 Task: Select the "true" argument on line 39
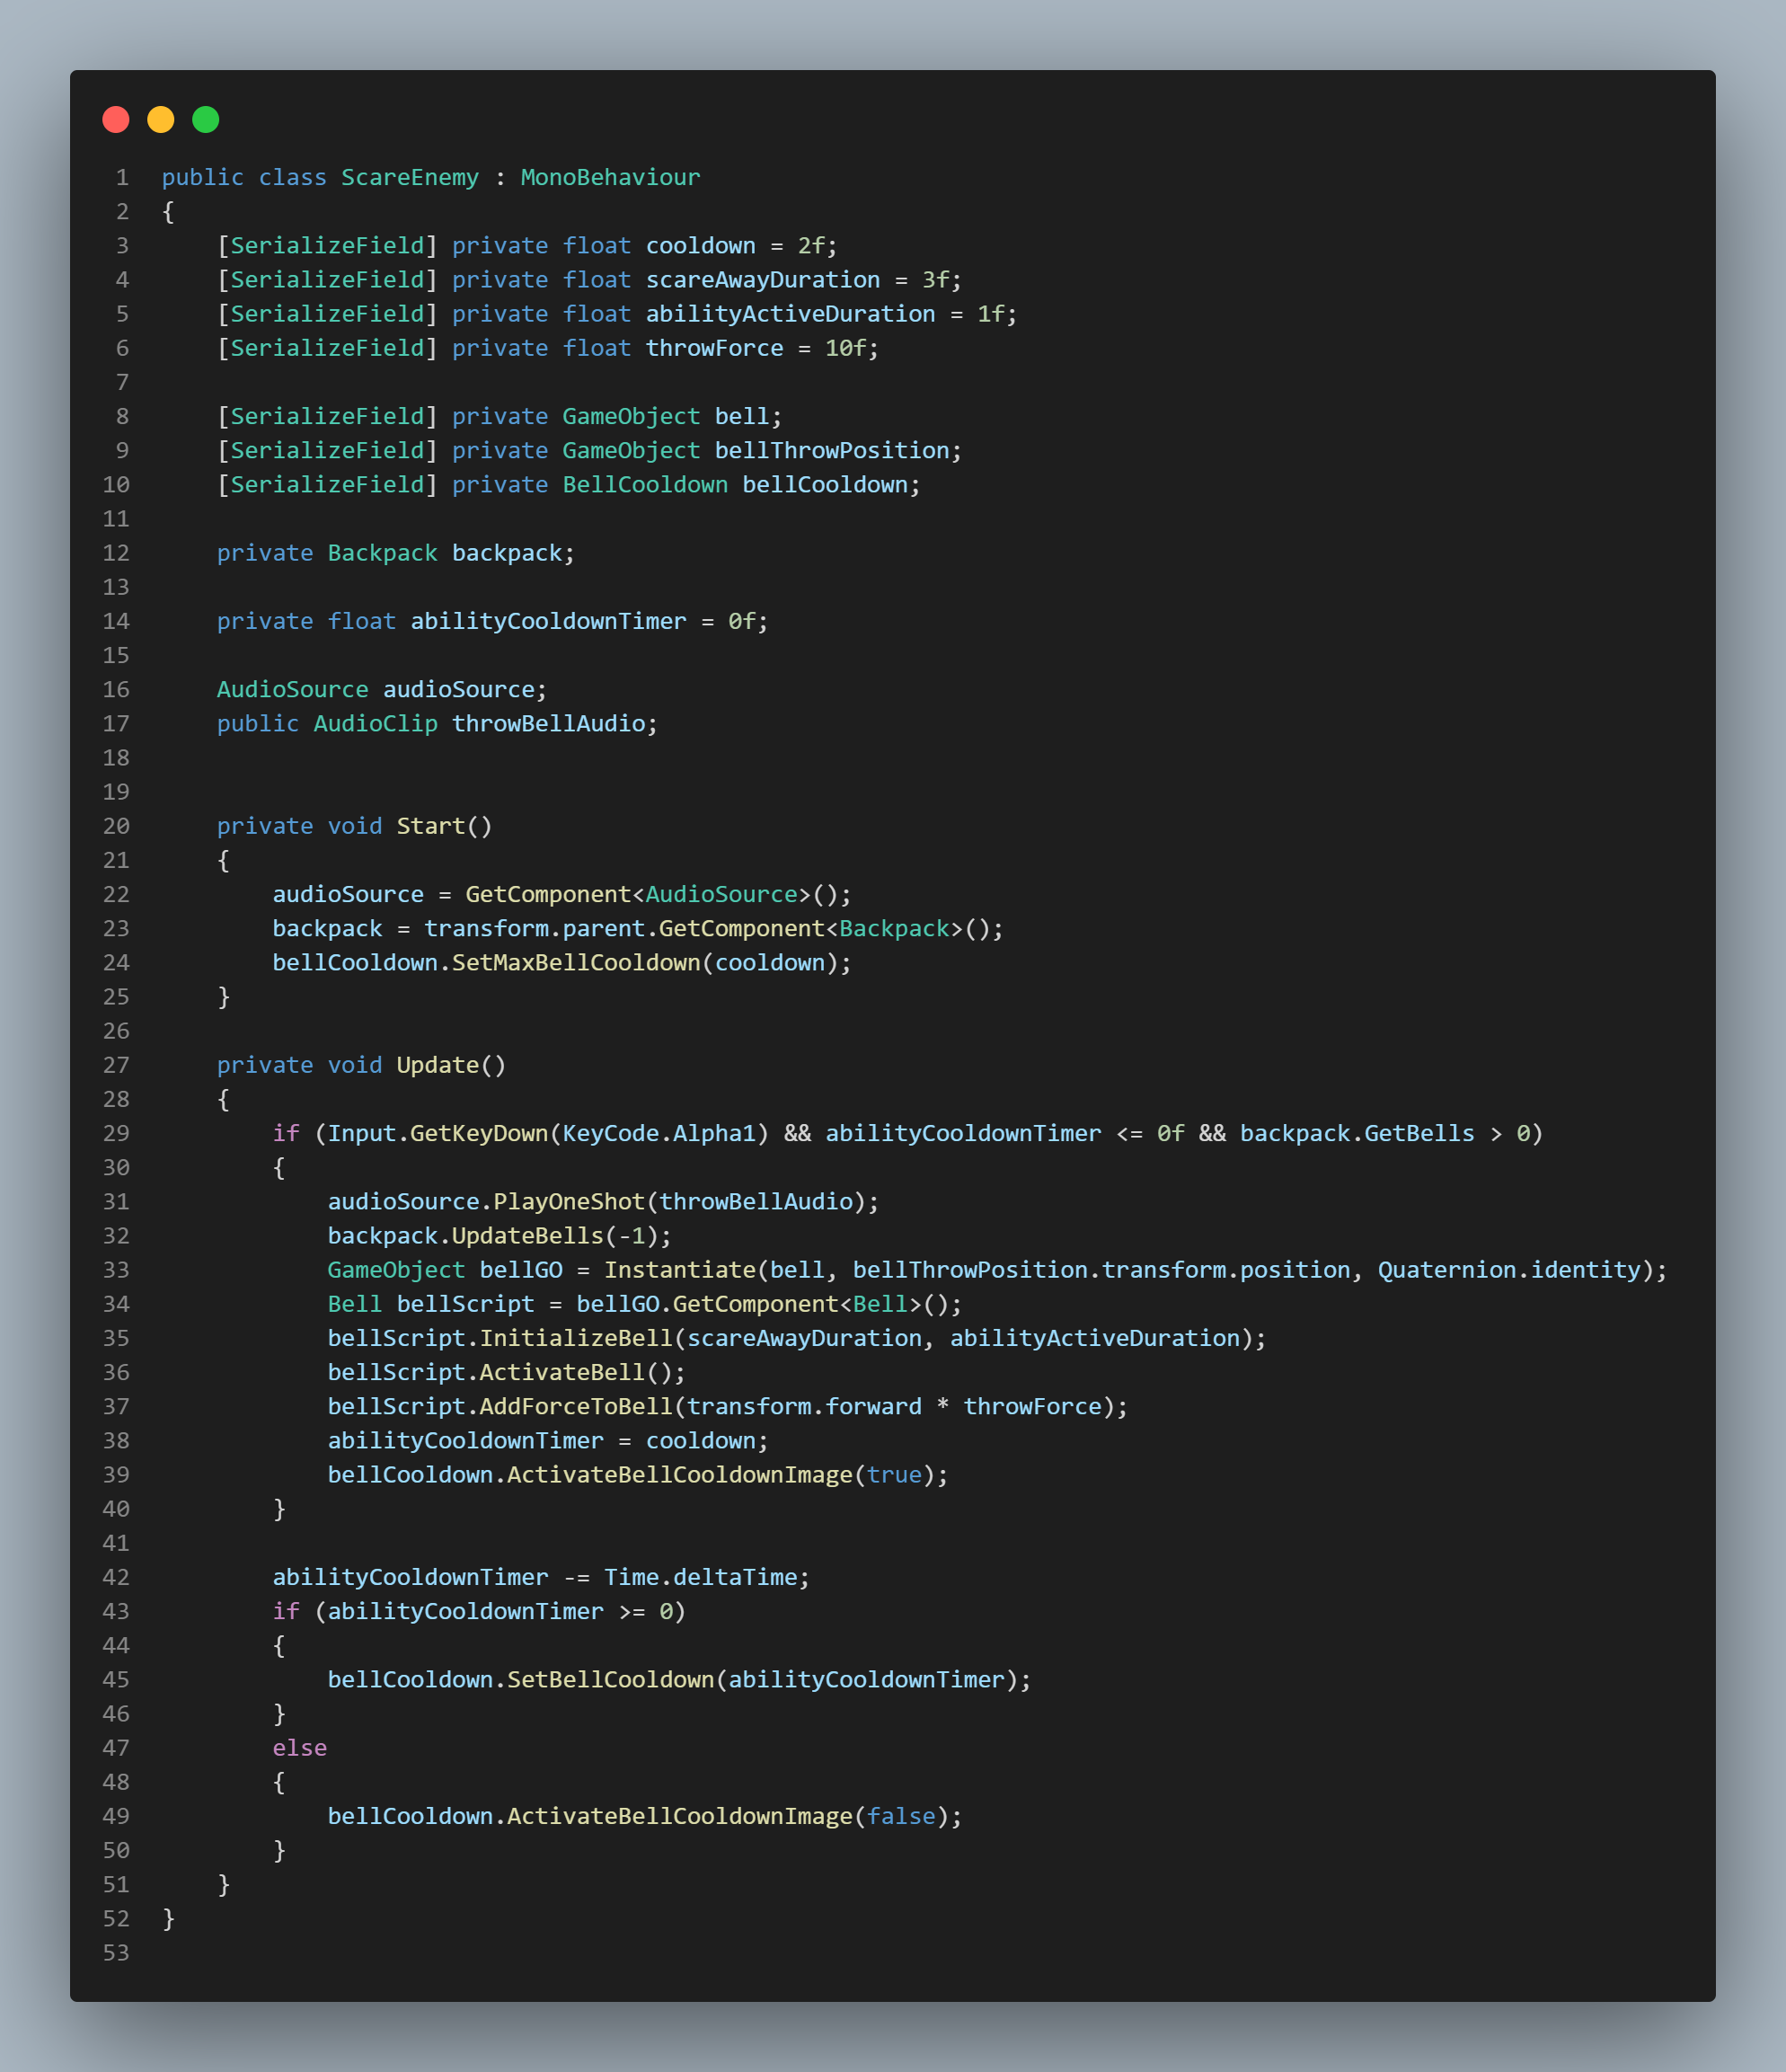pyautogui.click(x=894, y=1475)
